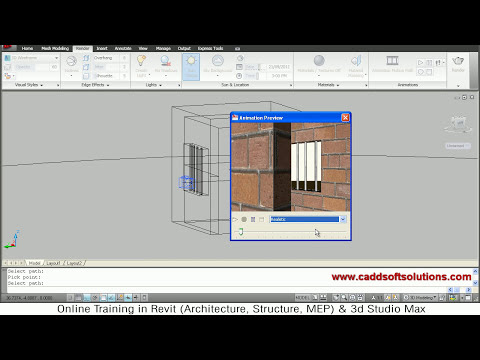
Task: Click the Isolines edge effect icon
Action: (x=71, y=62)
